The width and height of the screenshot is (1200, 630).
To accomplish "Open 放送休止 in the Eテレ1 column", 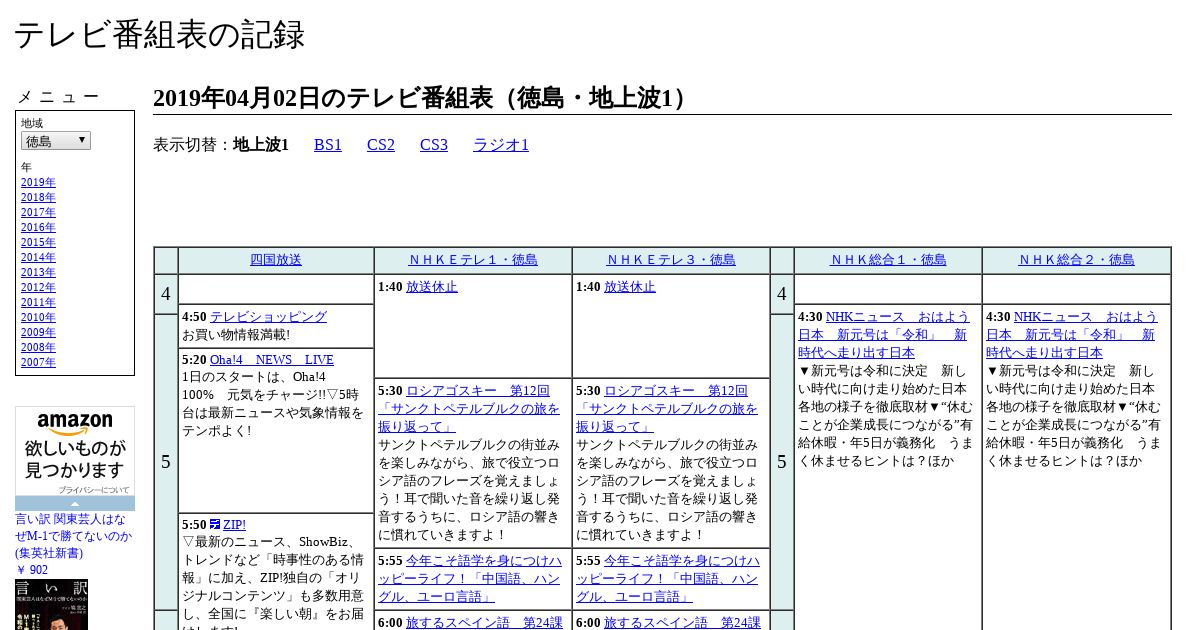I will pyautogui.click(x=432, y=287).
